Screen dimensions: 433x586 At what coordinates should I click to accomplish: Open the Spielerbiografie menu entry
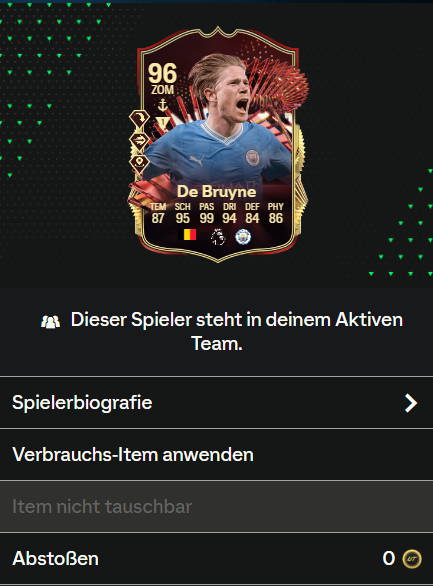coord(216,403)
